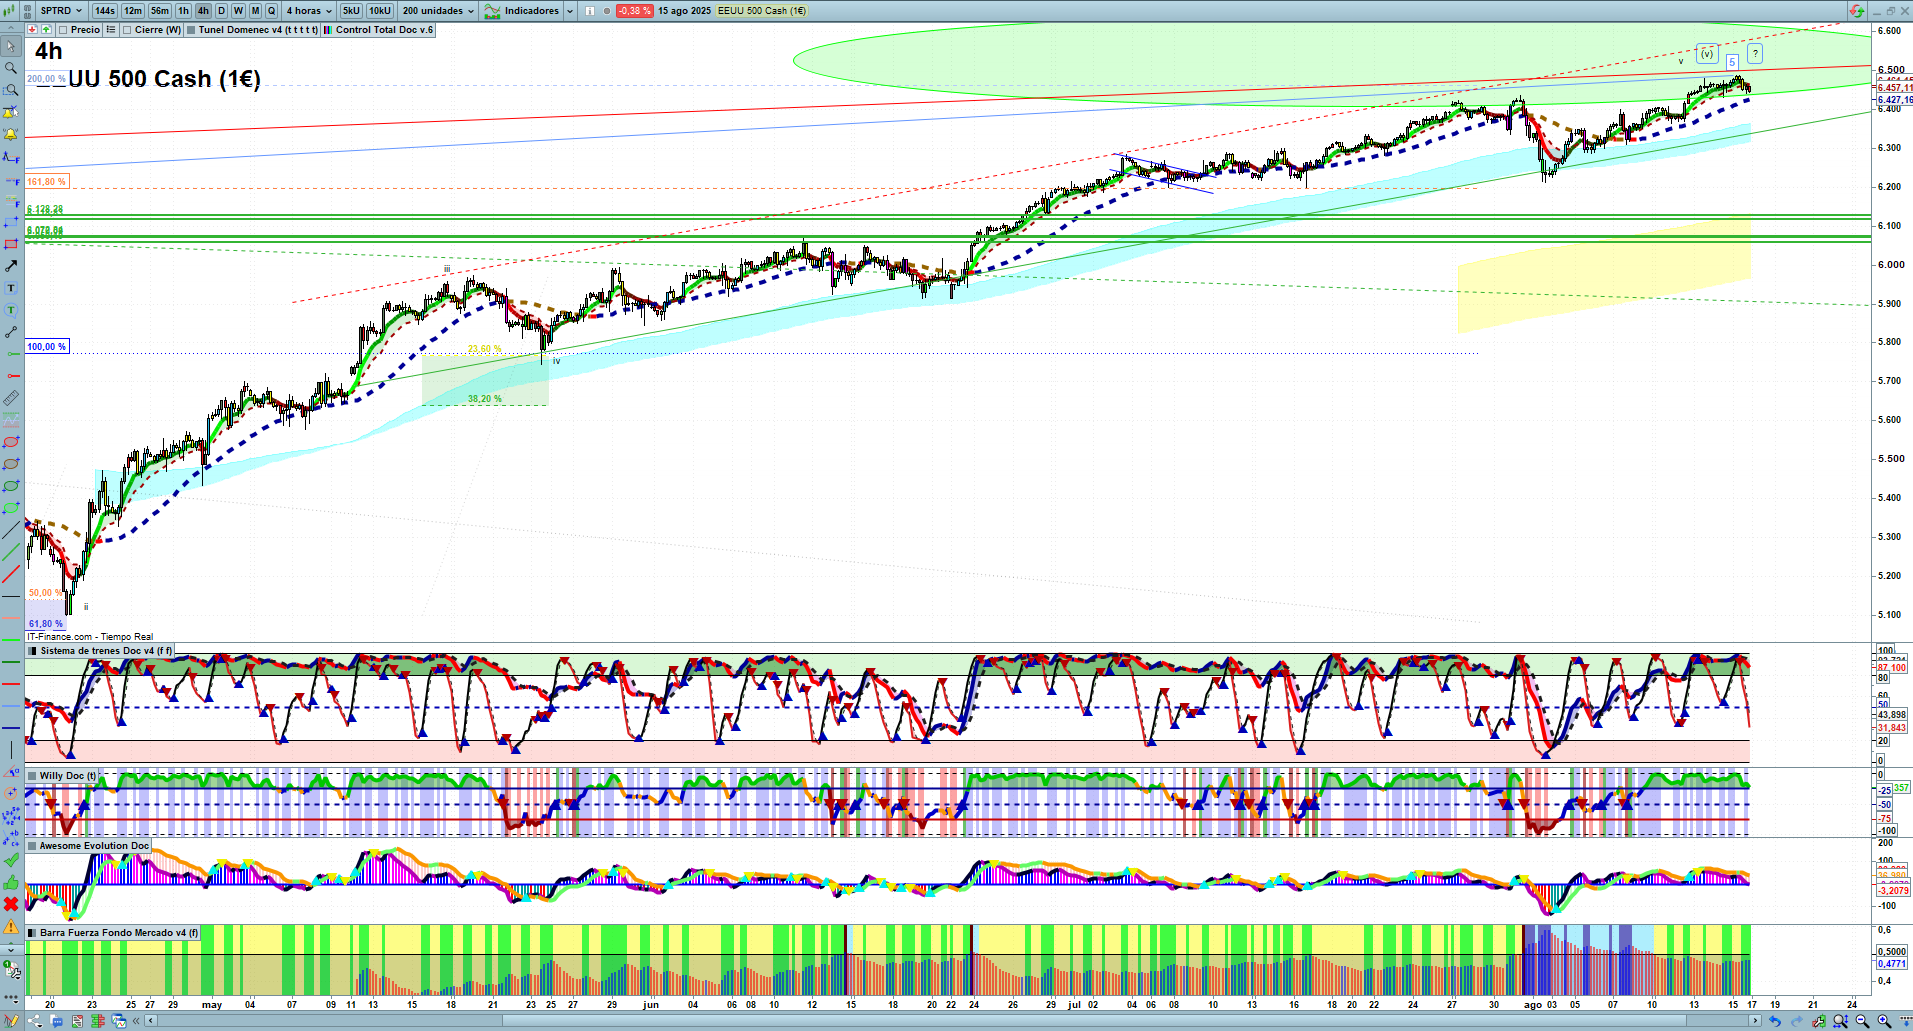Click the alert bell with cursor tool
Viewport: 1913px width, 1031px height.
[x=11, y=112]
